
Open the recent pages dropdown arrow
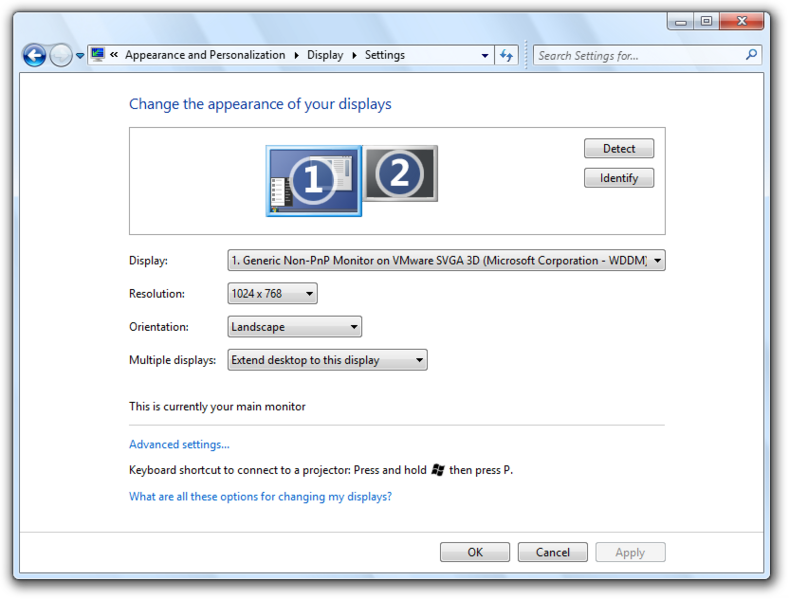coord(80,56)
